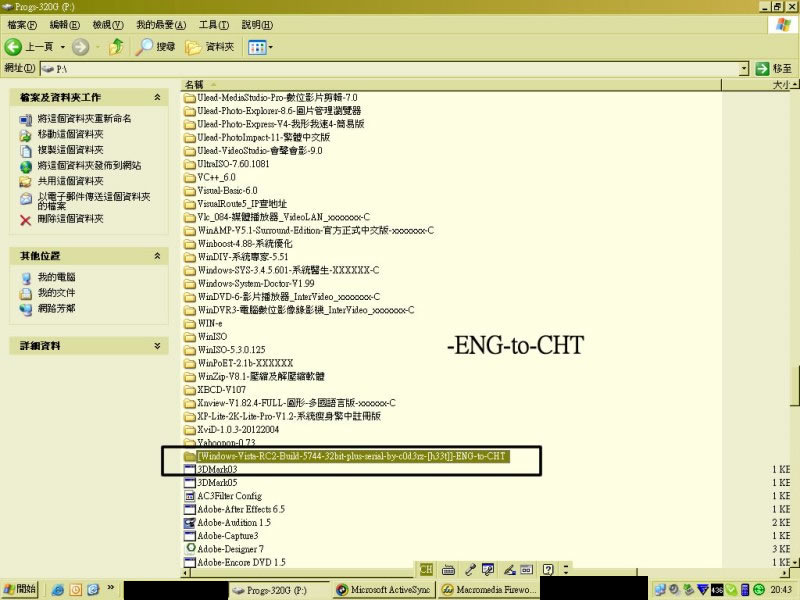Select the WIN-e folder icon
800x600 pixels.
click(x=190, y=323)
